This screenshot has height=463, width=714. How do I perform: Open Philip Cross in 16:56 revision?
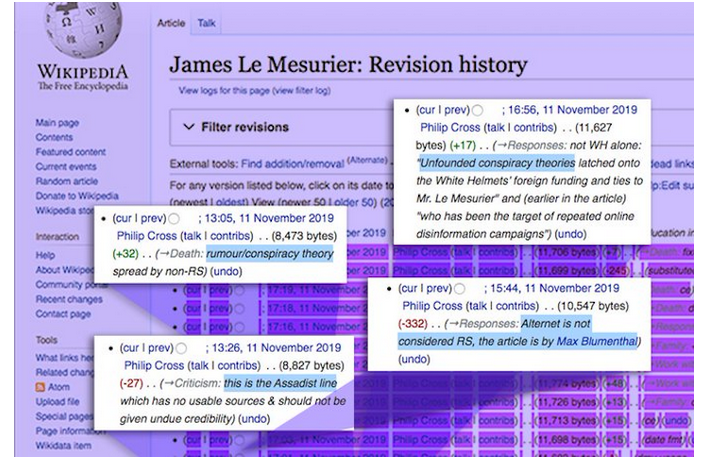click(450, 127)
